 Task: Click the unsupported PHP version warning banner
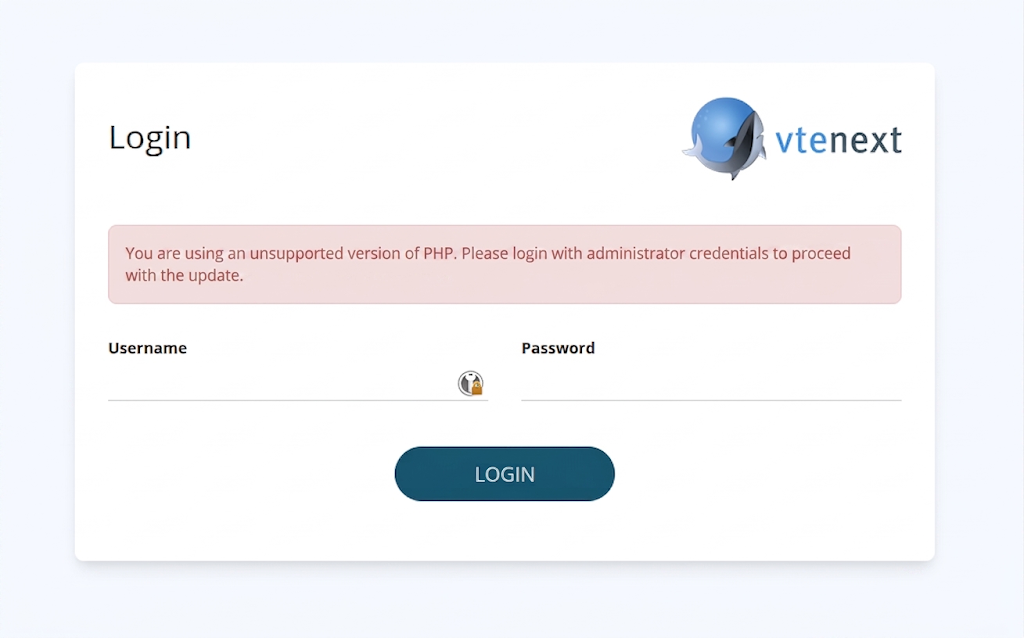(504, 264)
